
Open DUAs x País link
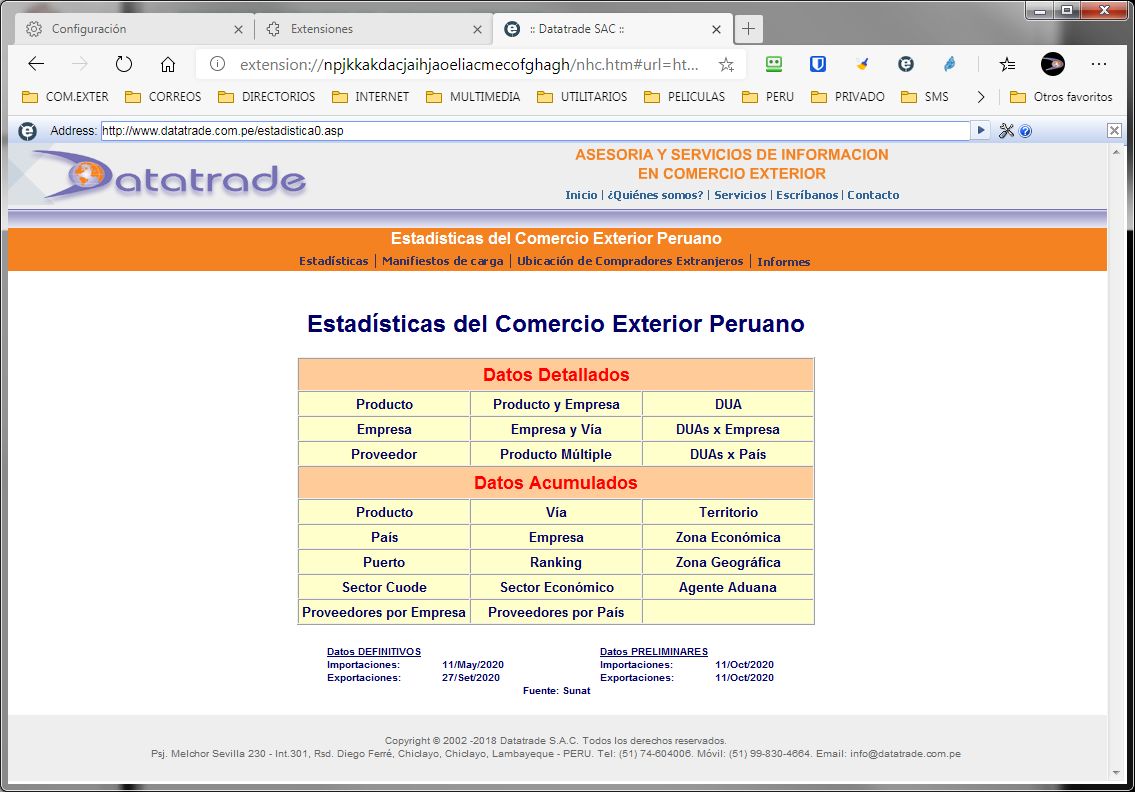pyautogui.click(x=727, y=454)
